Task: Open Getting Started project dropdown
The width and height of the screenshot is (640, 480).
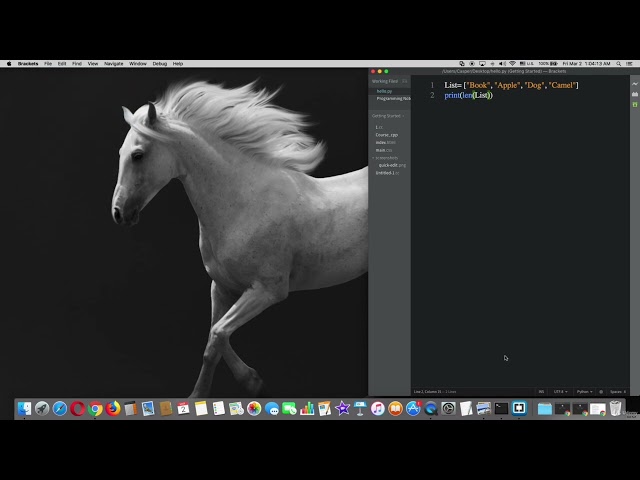Action: point(388,116)
